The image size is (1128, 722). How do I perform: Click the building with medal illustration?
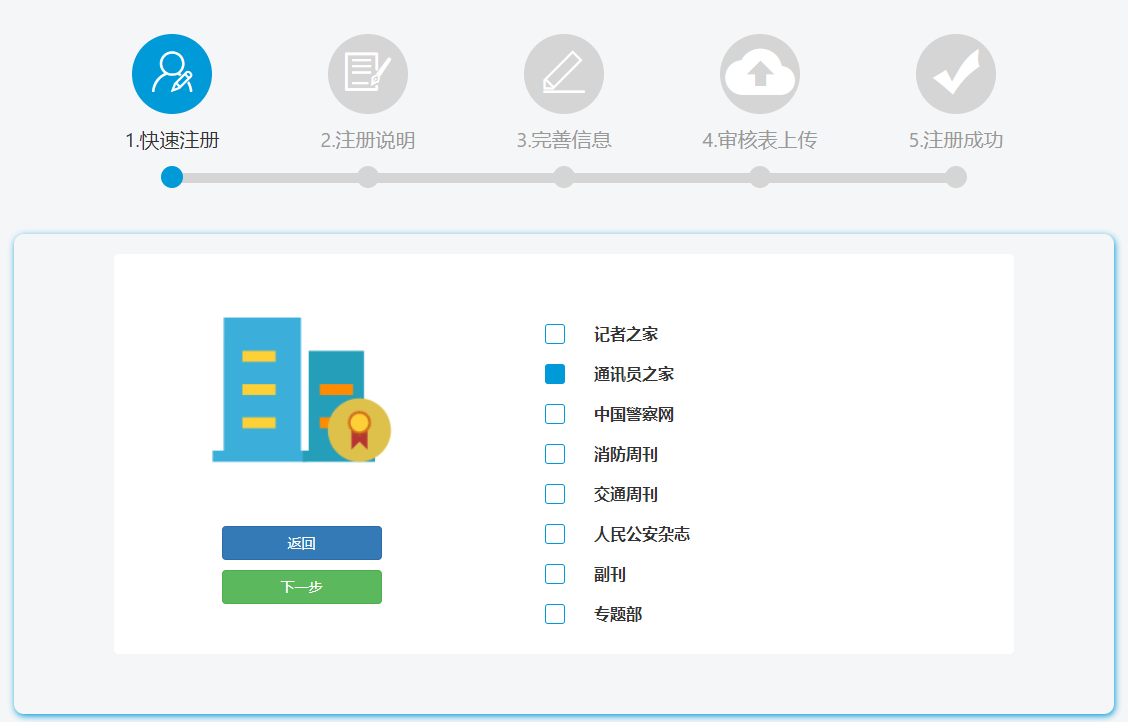(x=301, y=389)
